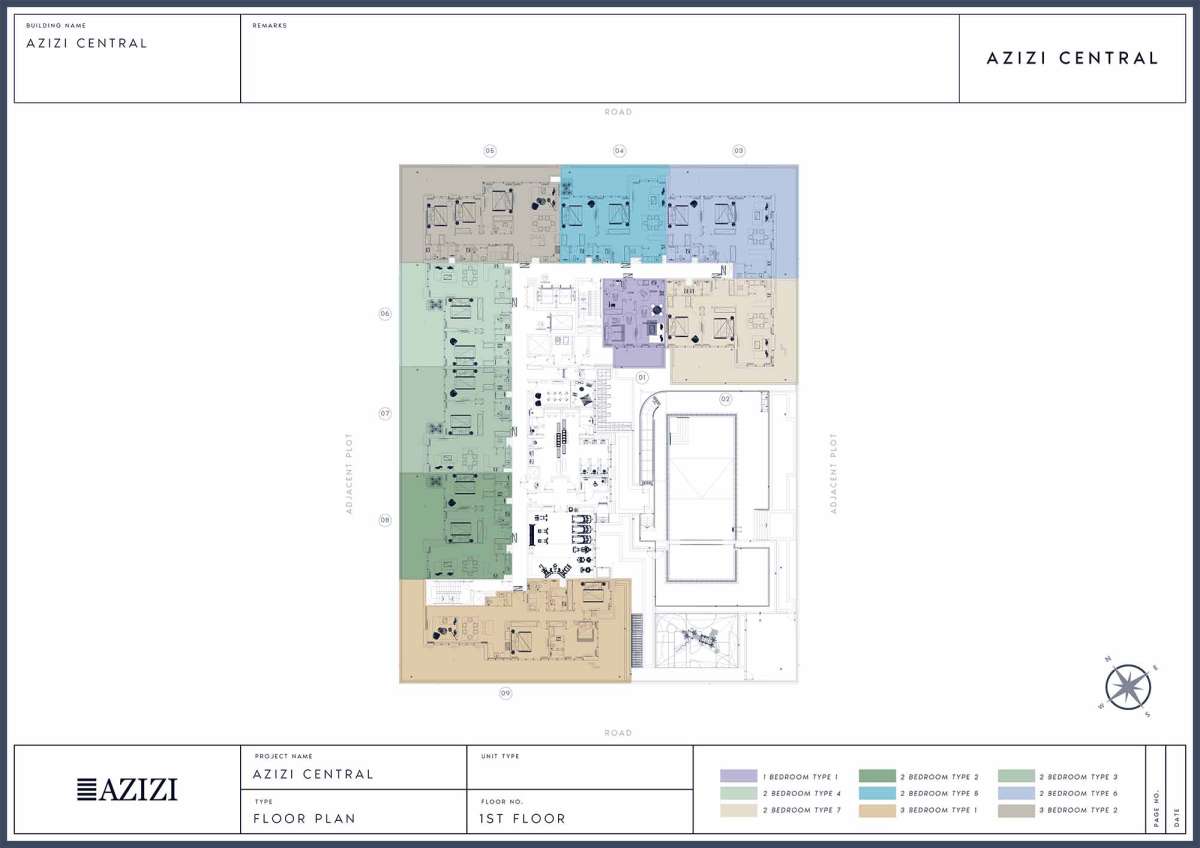The image size is (1200, 848).
Task: Click the compass rose icon
Action: [1128, 687]
